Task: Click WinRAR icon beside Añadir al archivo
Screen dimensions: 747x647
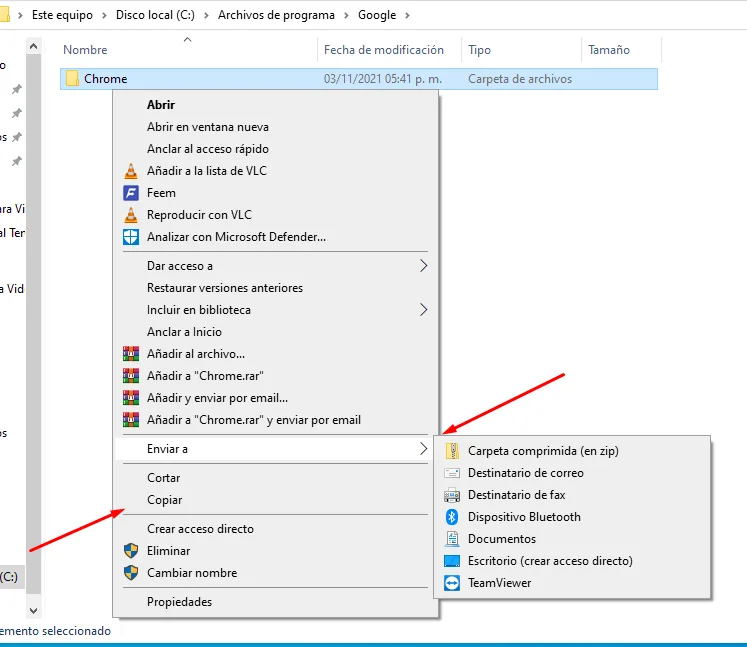Action: coord(131,354)
